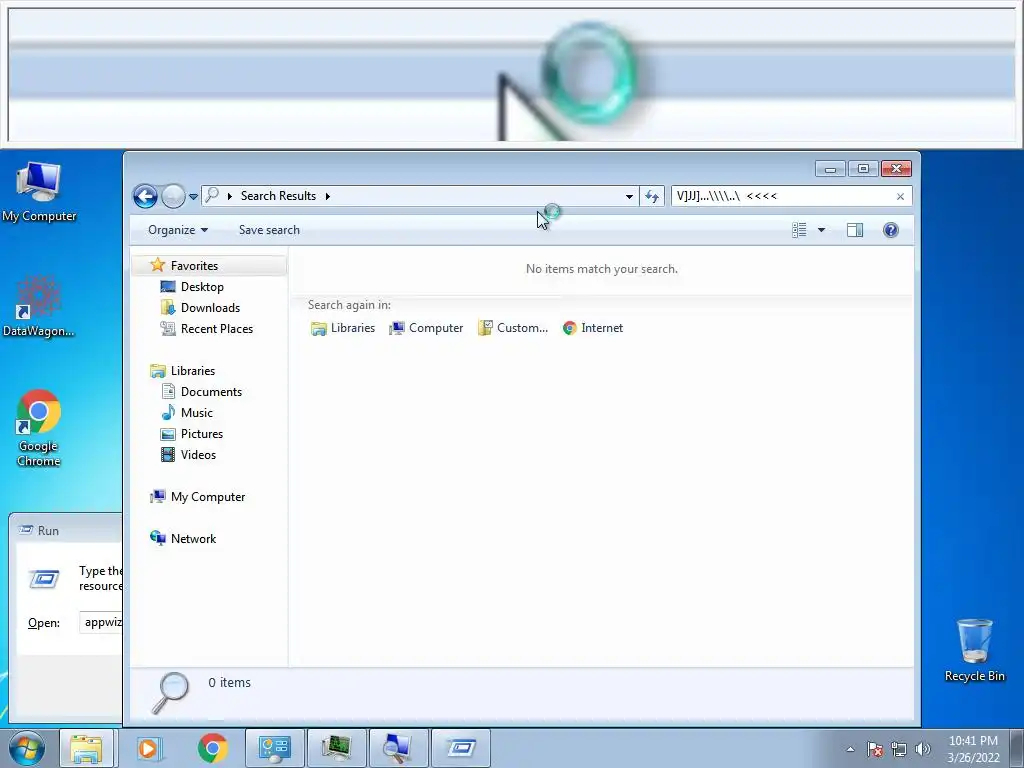Open Recent Places
Viewport: 1024px width, 768px height.
pyautogui.click(x=217, y=328)
